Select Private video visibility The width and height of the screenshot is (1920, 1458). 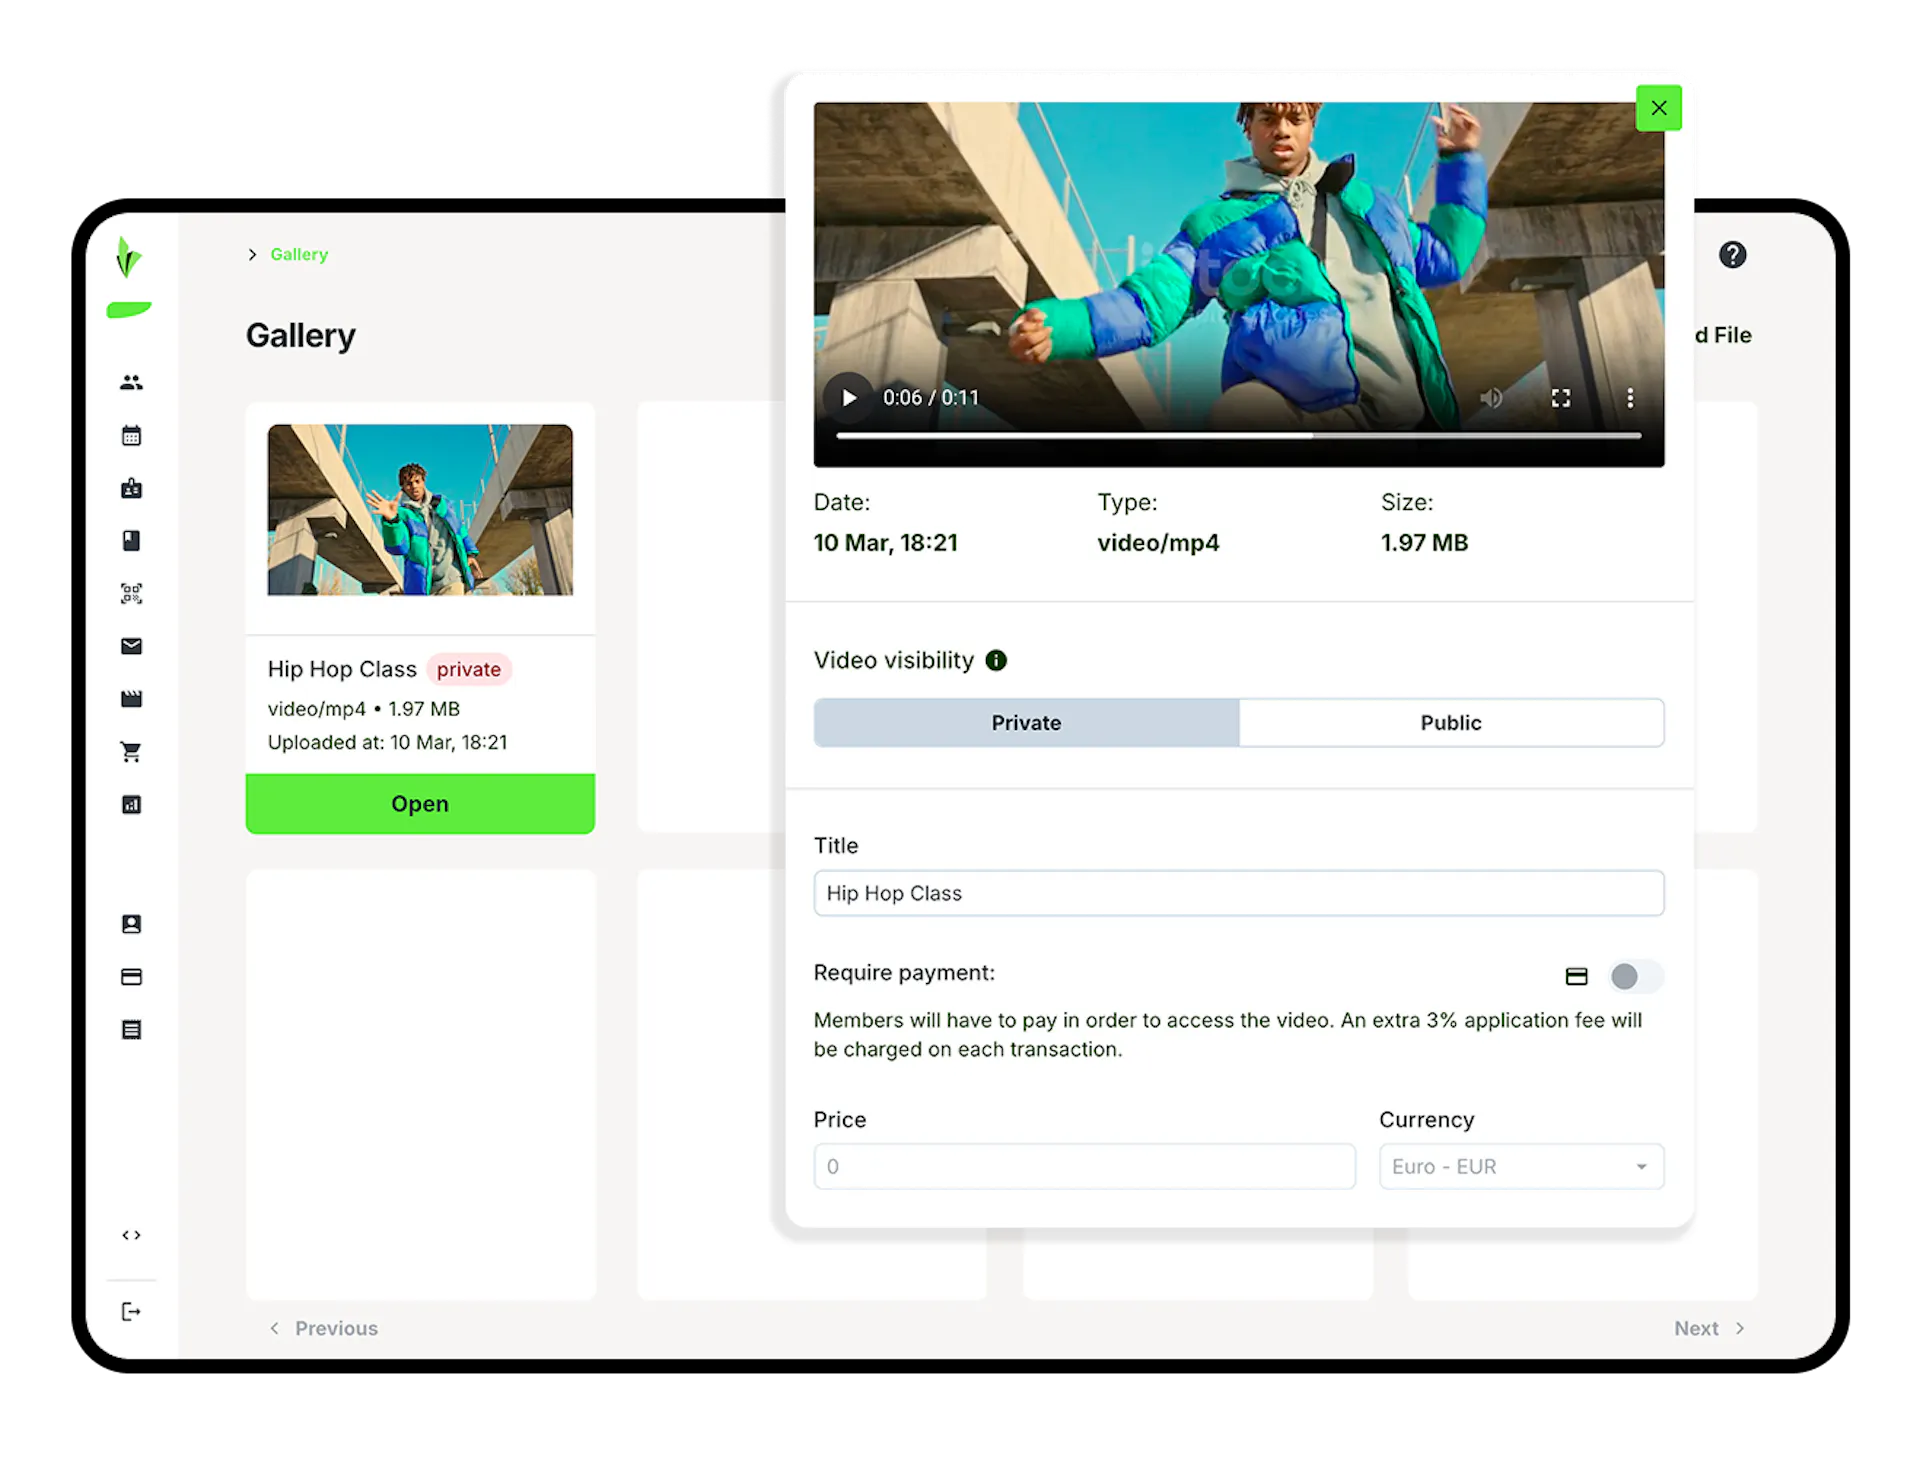pyautogui.click(x=1026, y=722)
